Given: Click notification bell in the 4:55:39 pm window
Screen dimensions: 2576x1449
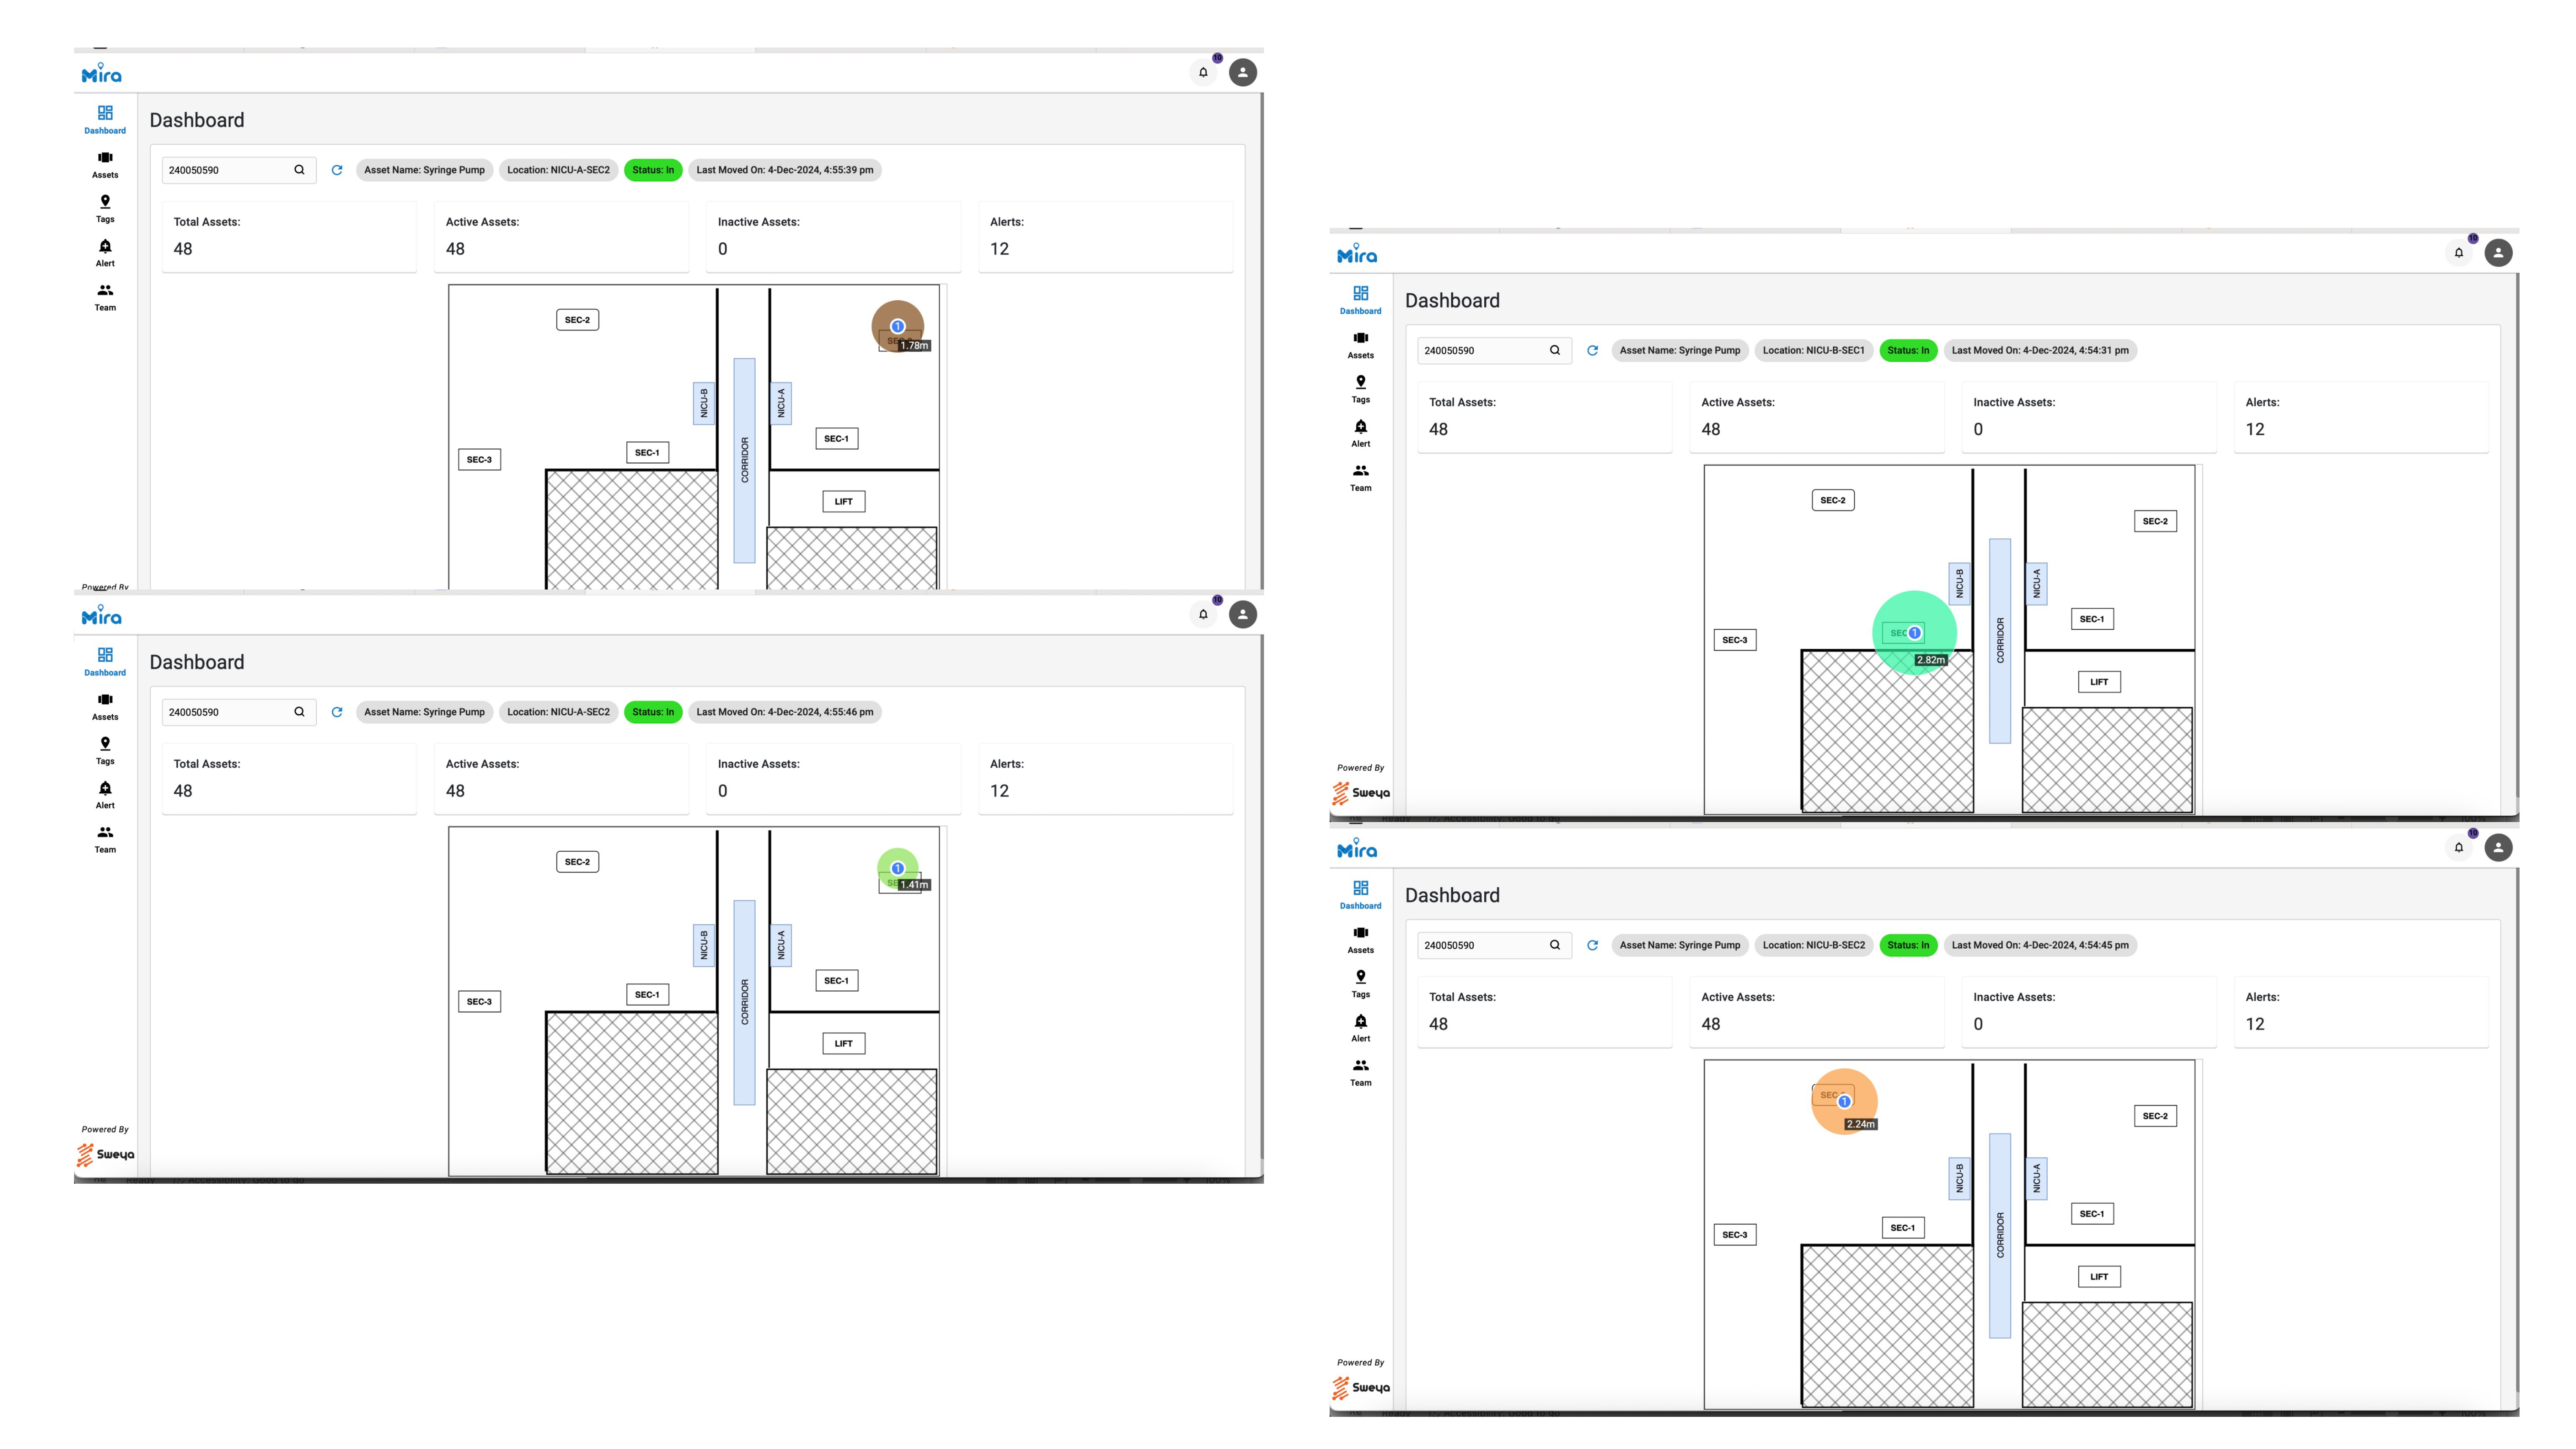Looking at the screenshot, I should click(1203, 72).
